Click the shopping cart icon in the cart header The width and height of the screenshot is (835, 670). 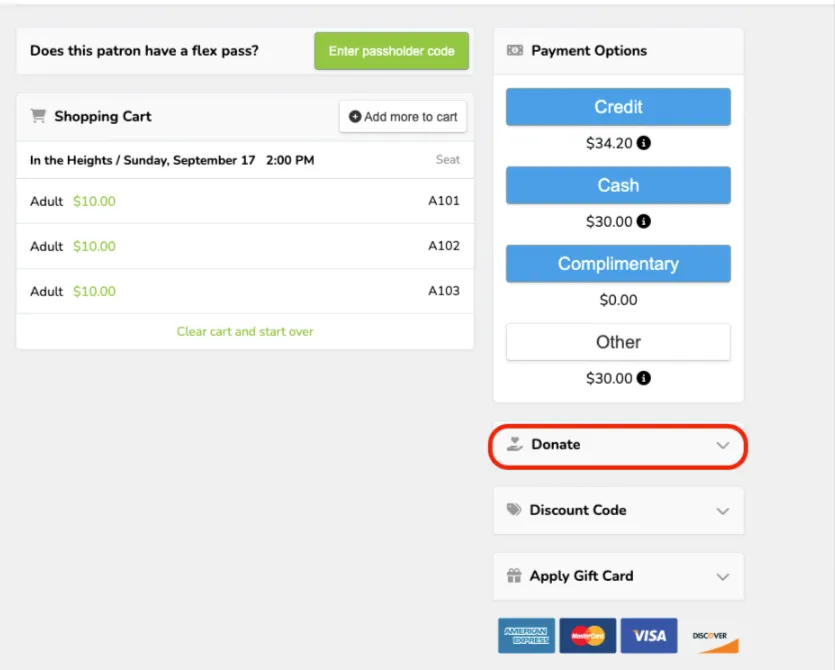38,116
